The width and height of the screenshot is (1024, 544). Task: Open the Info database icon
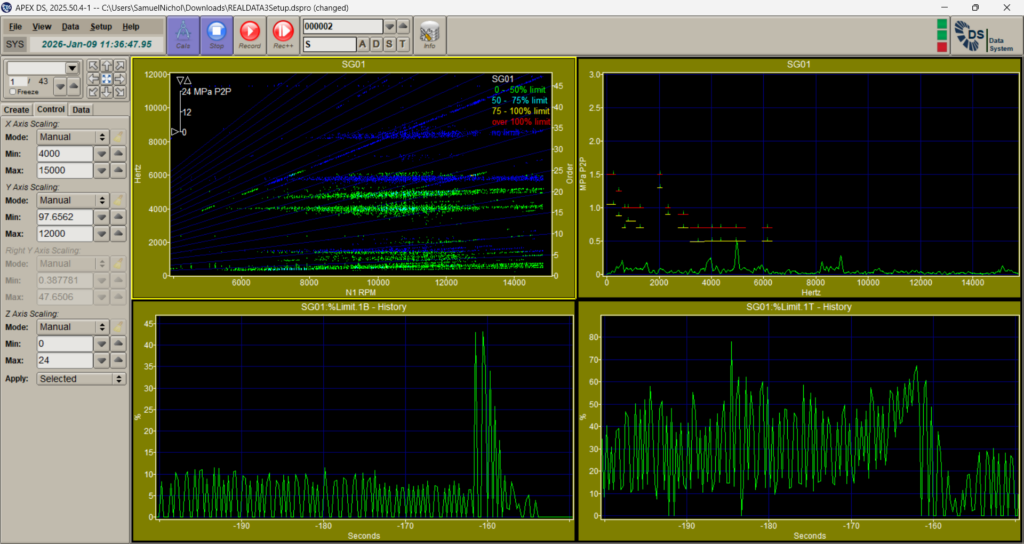(x=429, y=35)
